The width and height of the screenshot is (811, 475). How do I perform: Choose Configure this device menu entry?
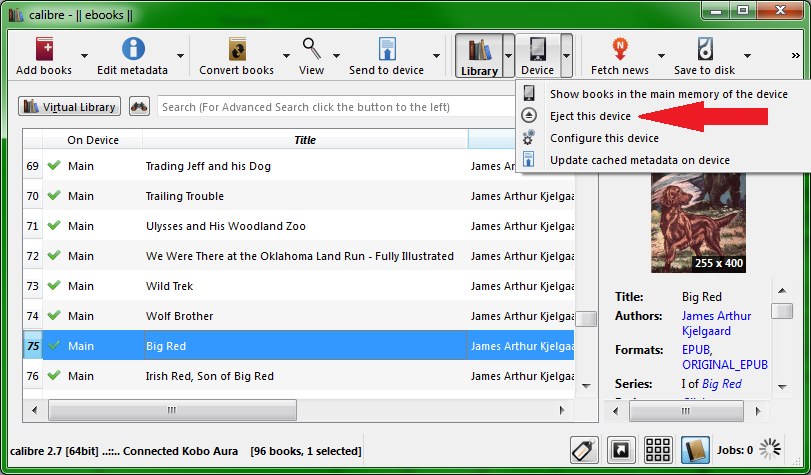coord(604,138)
